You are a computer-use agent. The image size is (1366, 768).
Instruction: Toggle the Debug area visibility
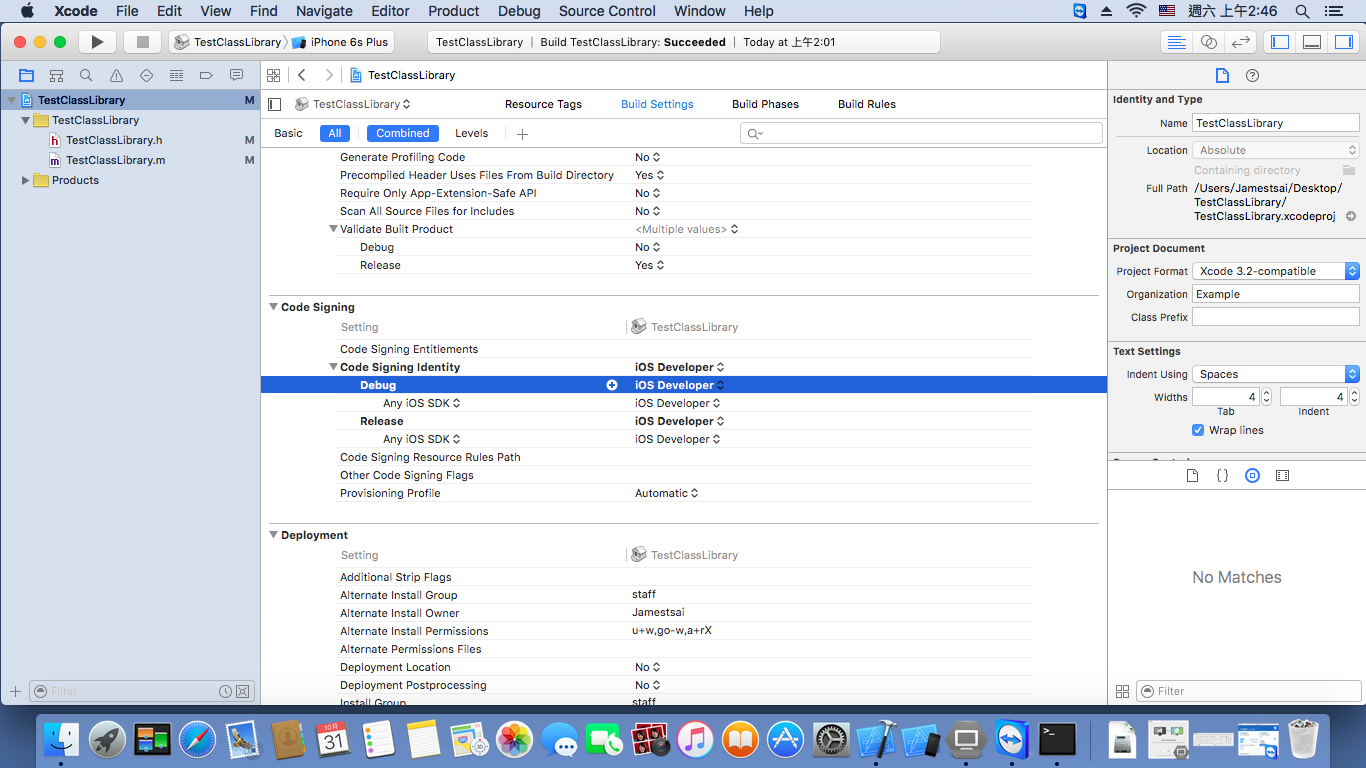[1312, 42]
